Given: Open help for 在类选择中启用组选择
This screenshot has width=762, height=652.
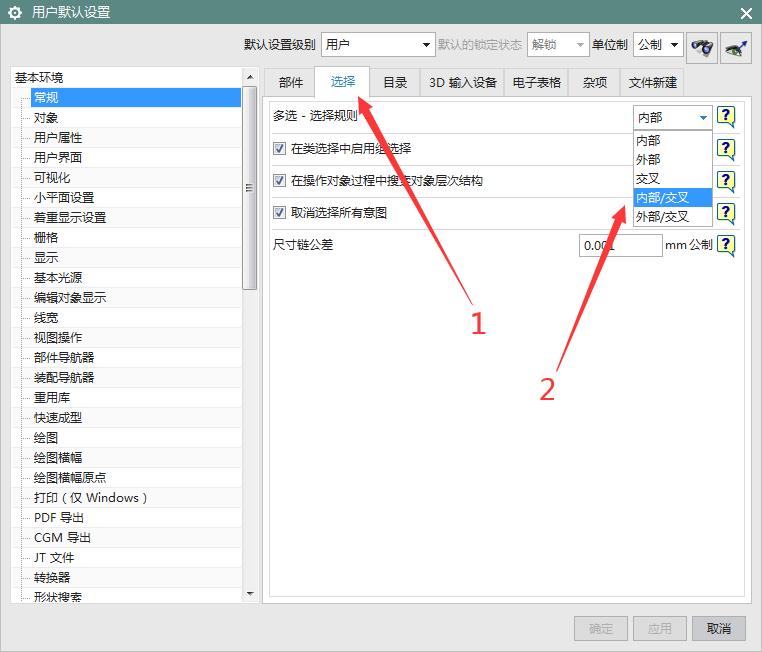Looking at the screenshot, I should click(x=726, y=149).
